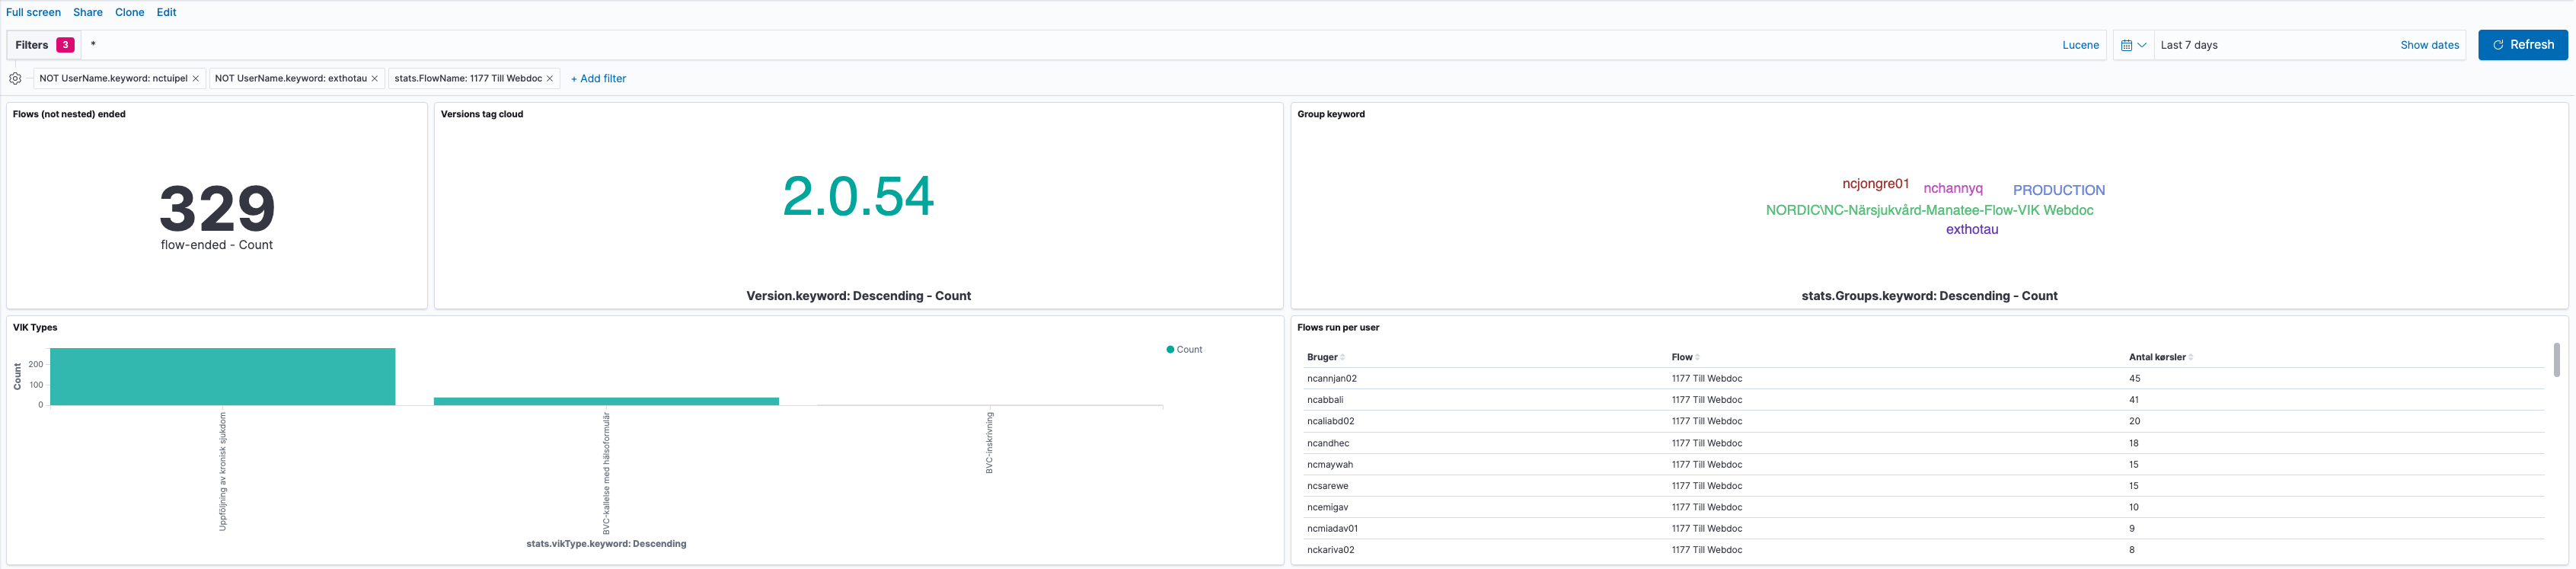The height and width of the screenshot is (569, 2576).
Task: Select the ncannjan02 user row
Action: (1924, 378)
